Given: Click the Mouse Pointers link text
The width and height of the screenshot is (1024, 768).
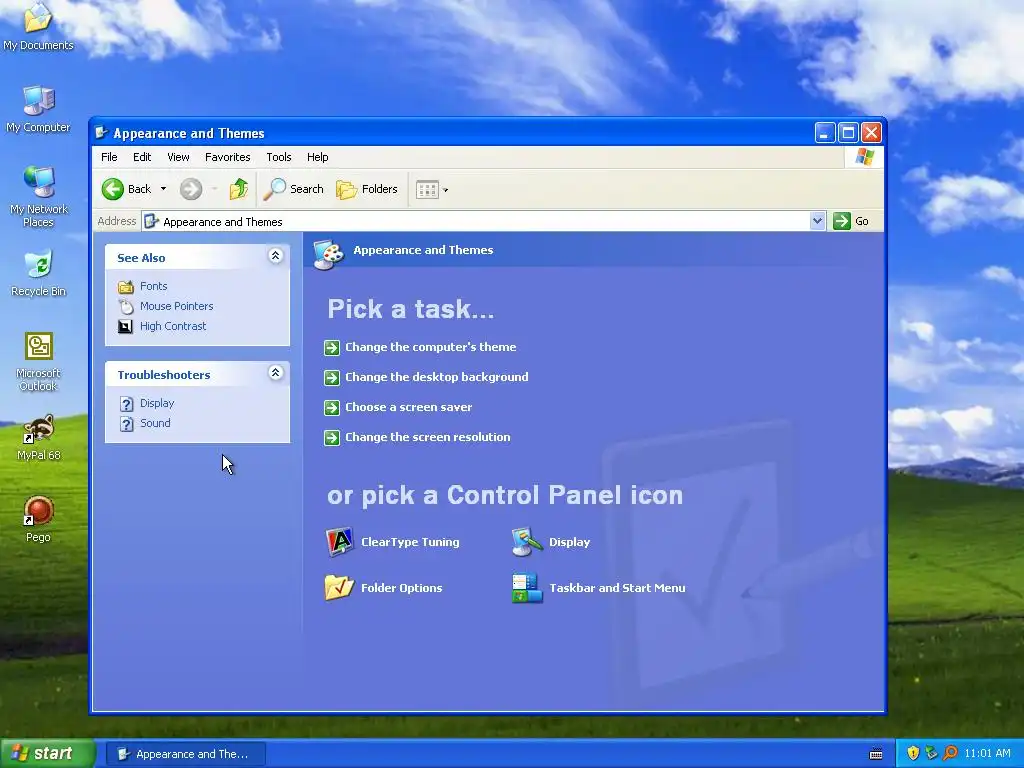Looking at the screenshot, I should [176, 306].
